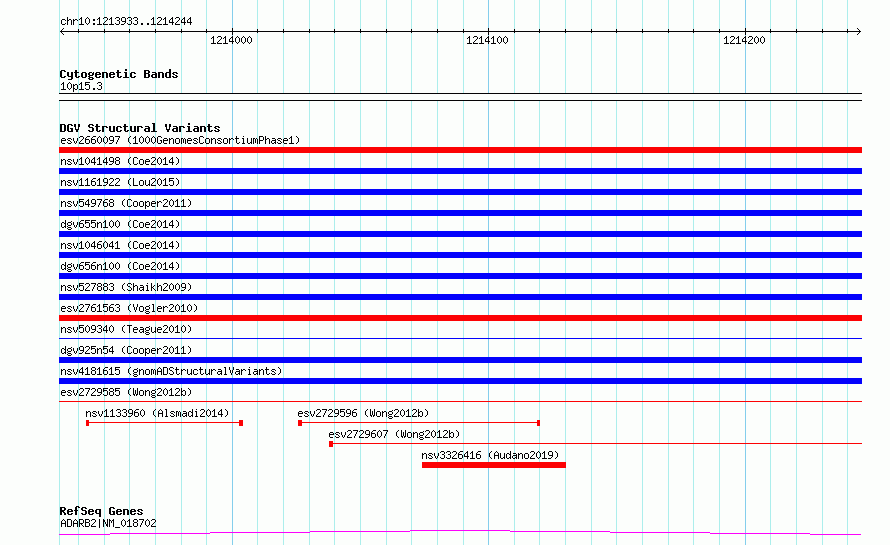Click the chr10:1213933..1214244 region label
The image size is (890, 545).
126,21
